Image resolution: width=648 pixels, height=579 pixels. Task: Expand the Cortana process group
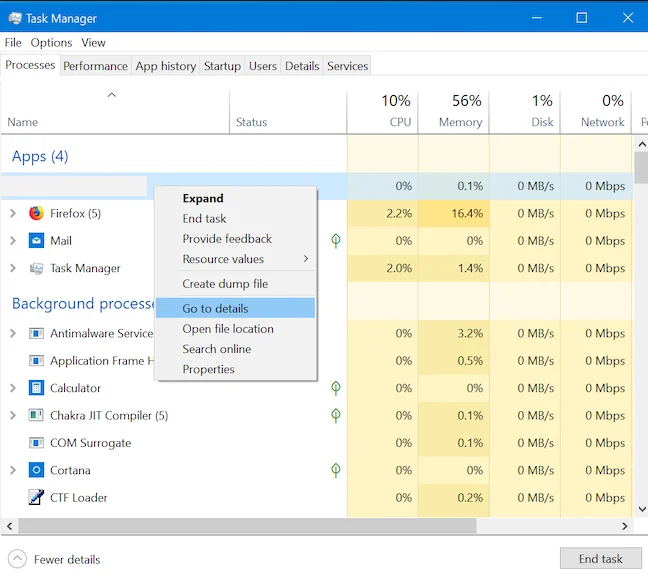point(13,470)
